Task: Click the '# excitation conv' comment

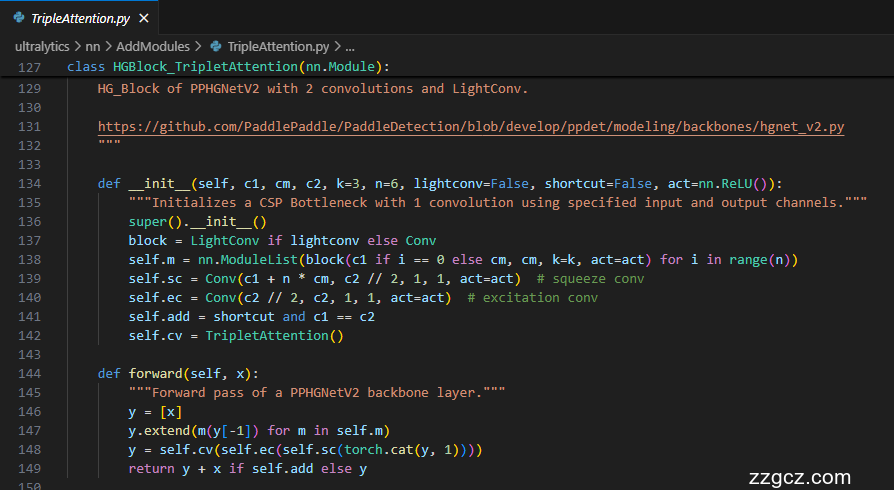Action: [x=532, y=298]
